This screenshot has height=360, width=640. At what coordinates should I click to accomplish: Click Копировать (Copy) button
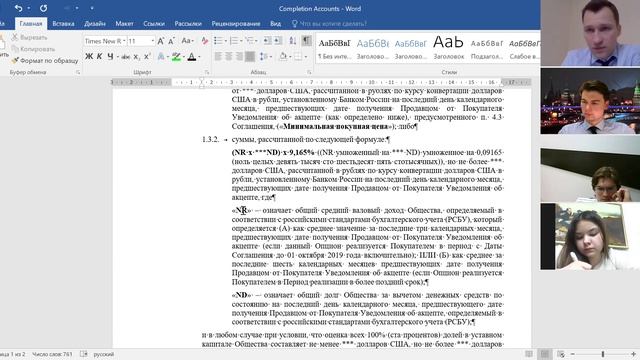(33, 49)
